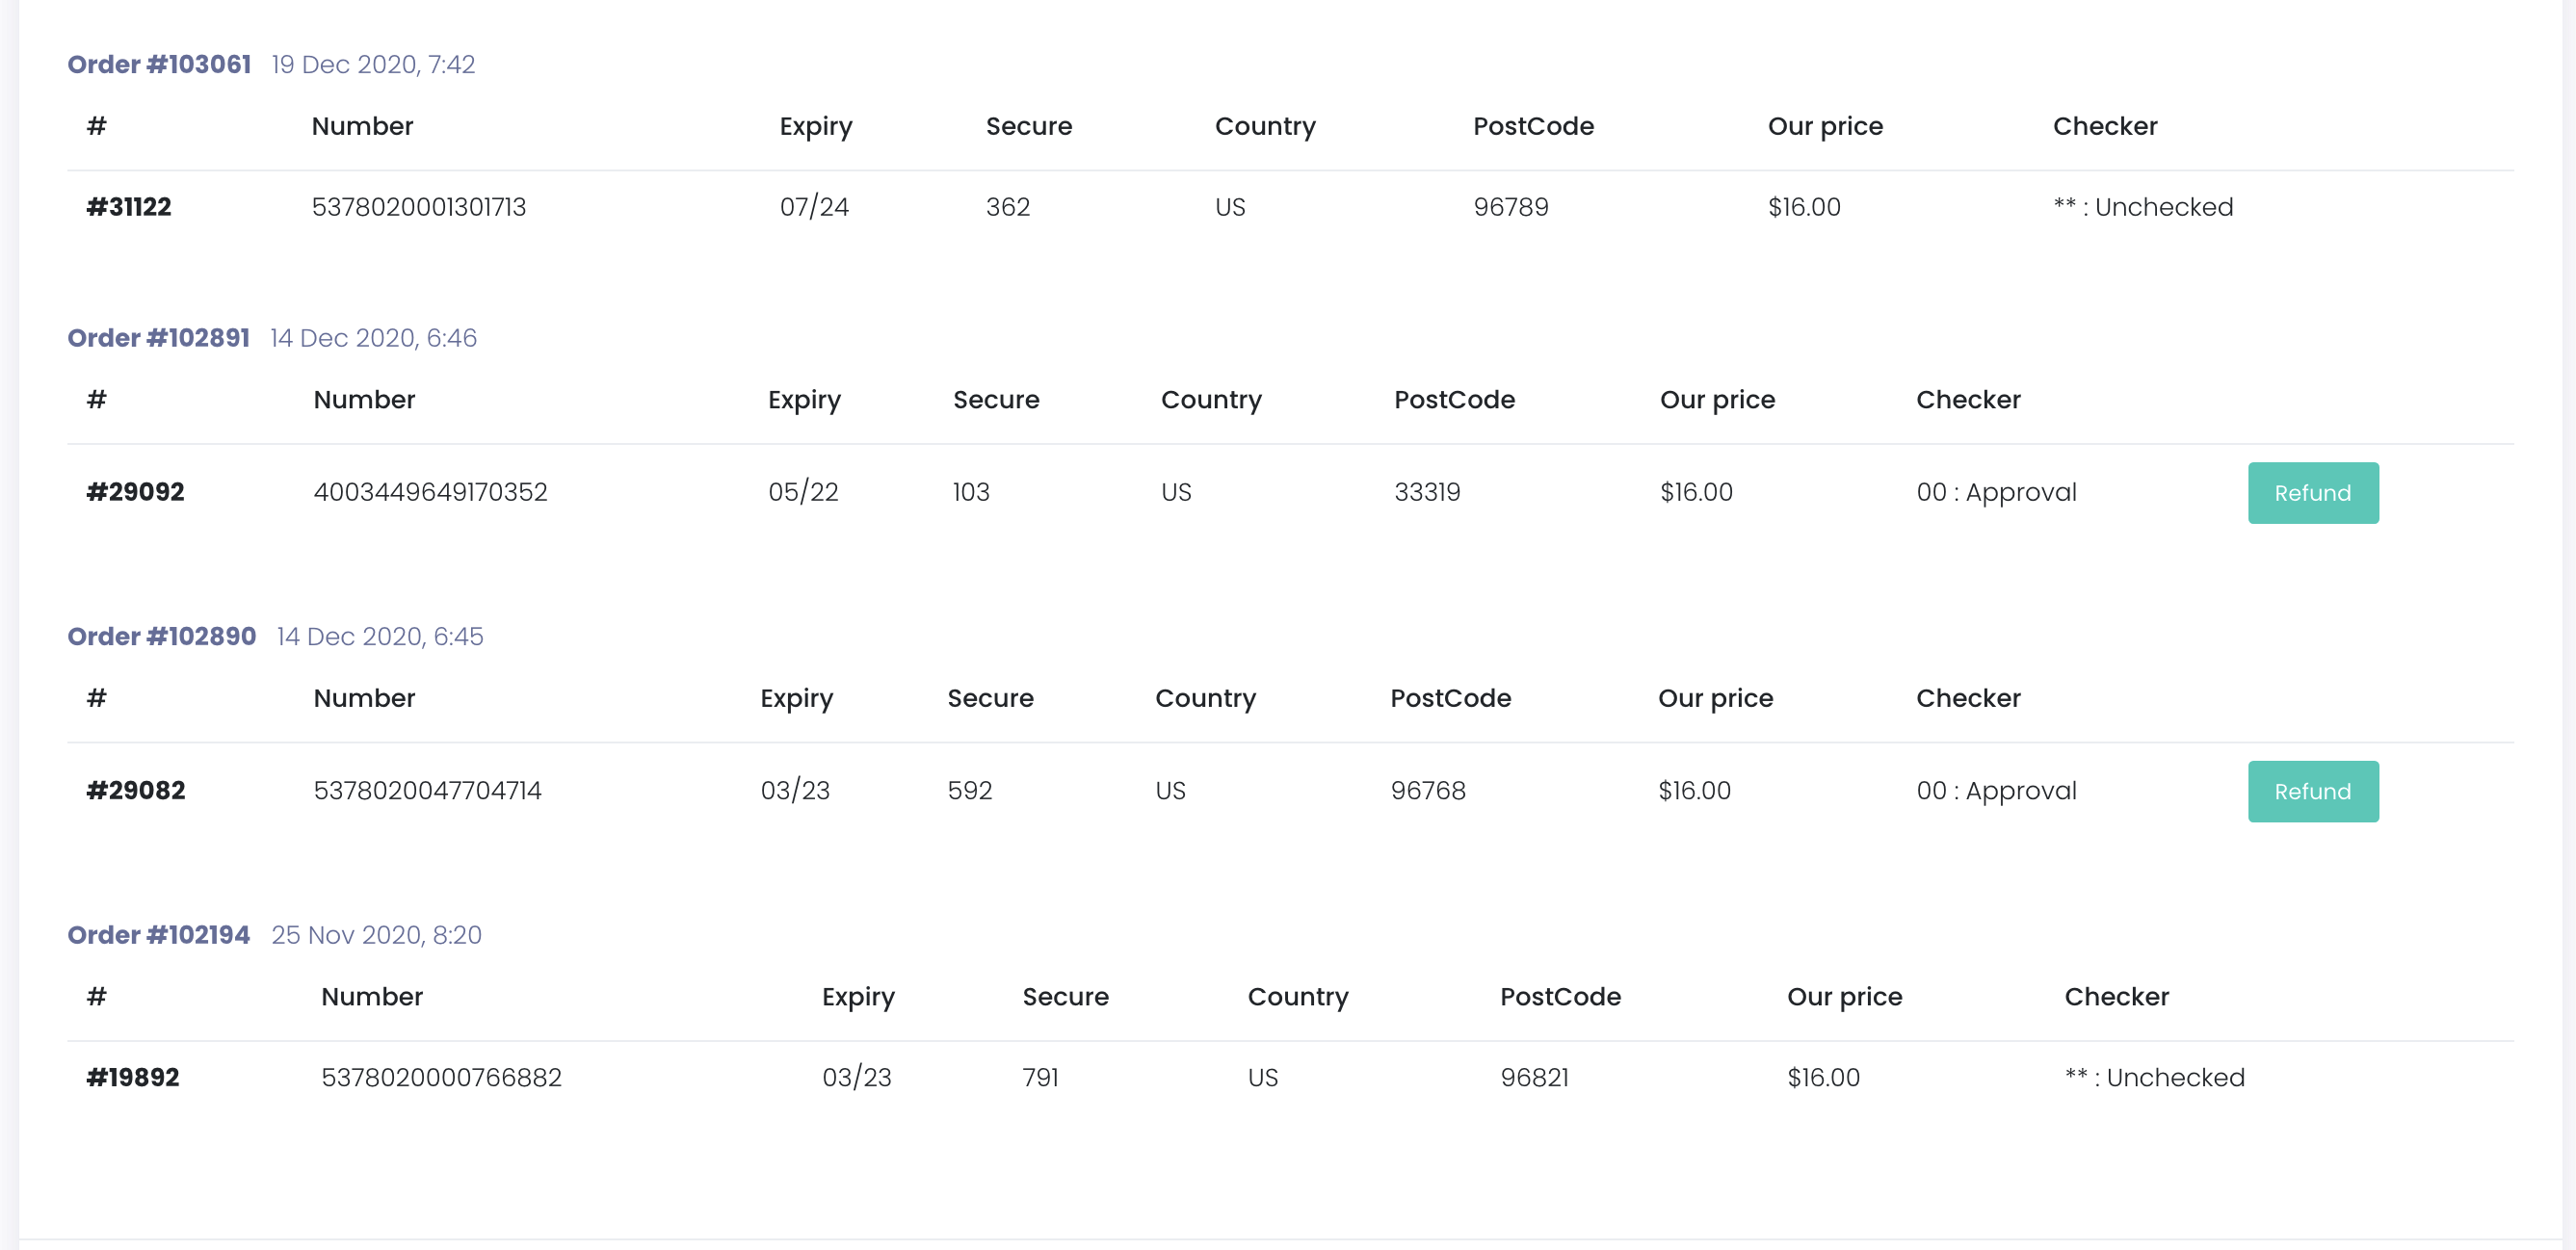Click Our price header under Order #102194
The width and height of the screenshot is (2576, 1250).
[1844, 997]
